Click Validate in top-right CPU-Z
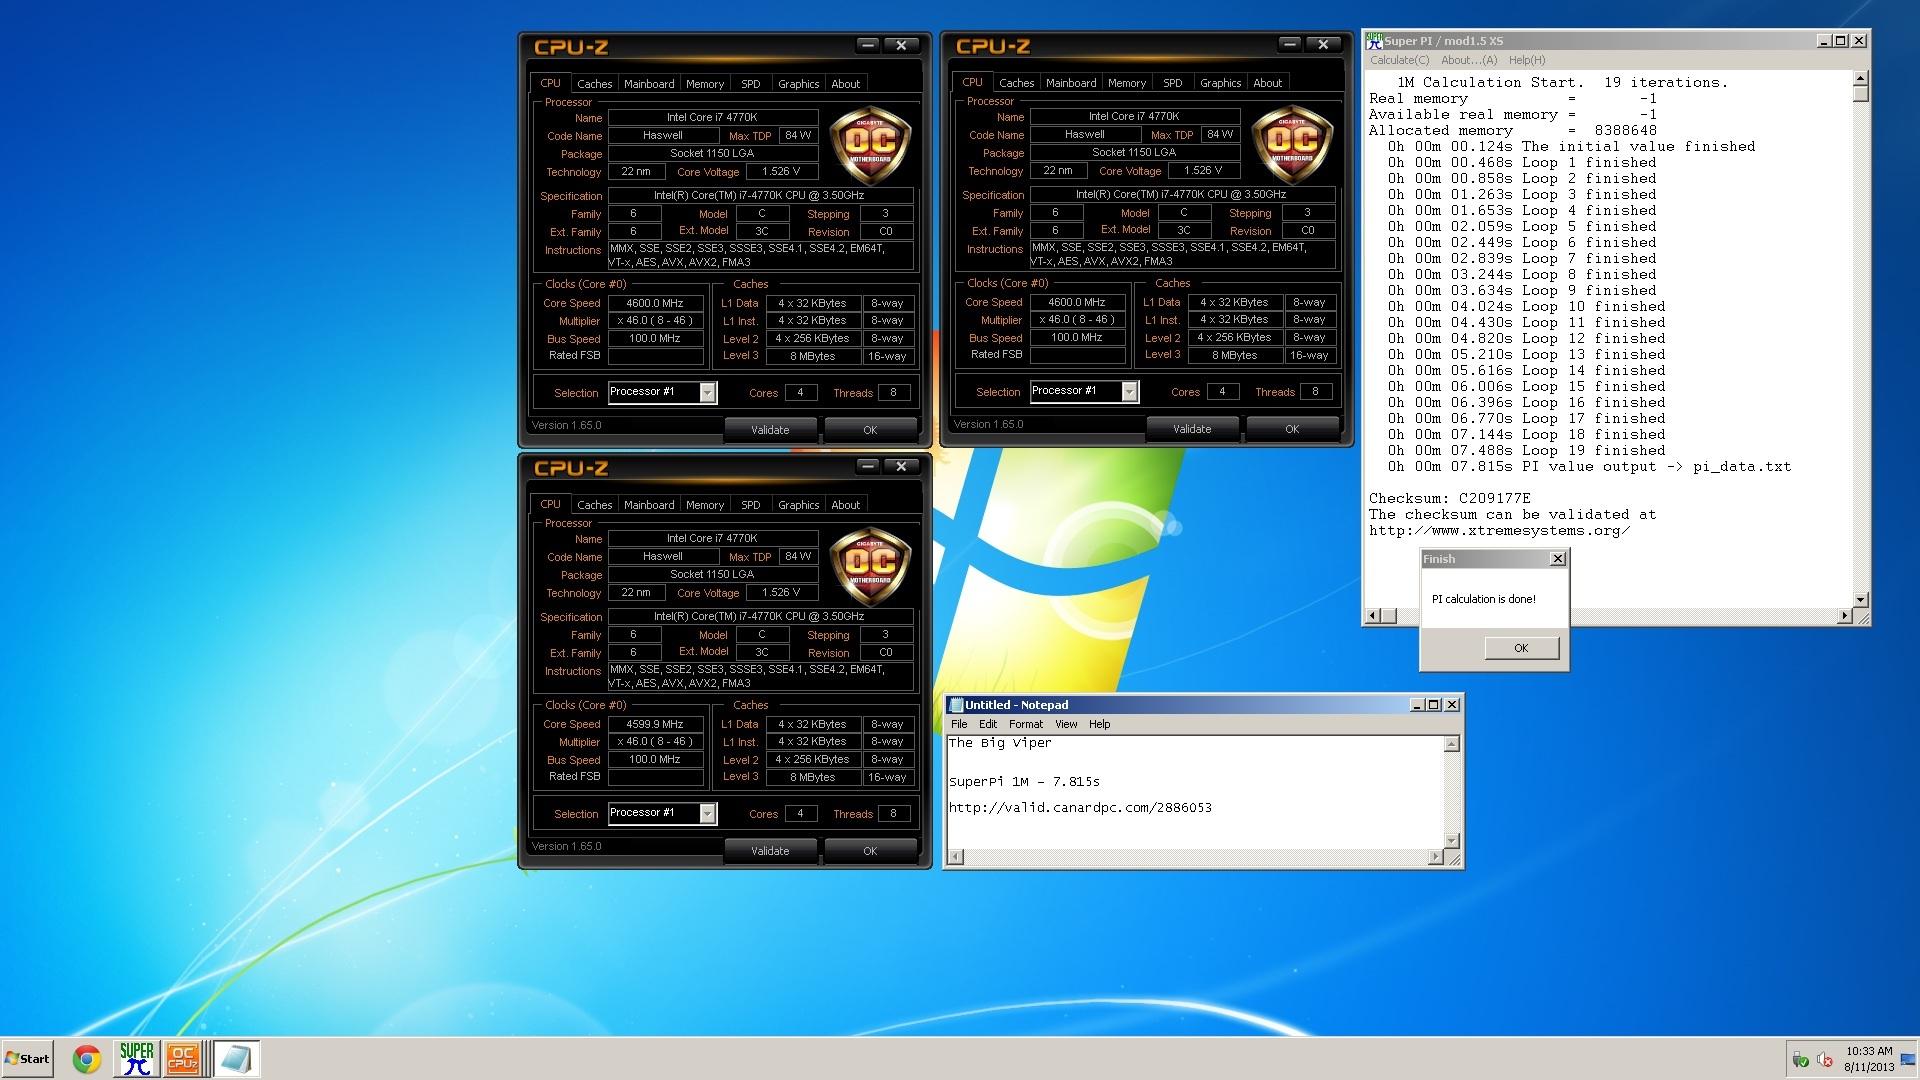This screenshot has width=1920, height=1080. click(1192, 429)
